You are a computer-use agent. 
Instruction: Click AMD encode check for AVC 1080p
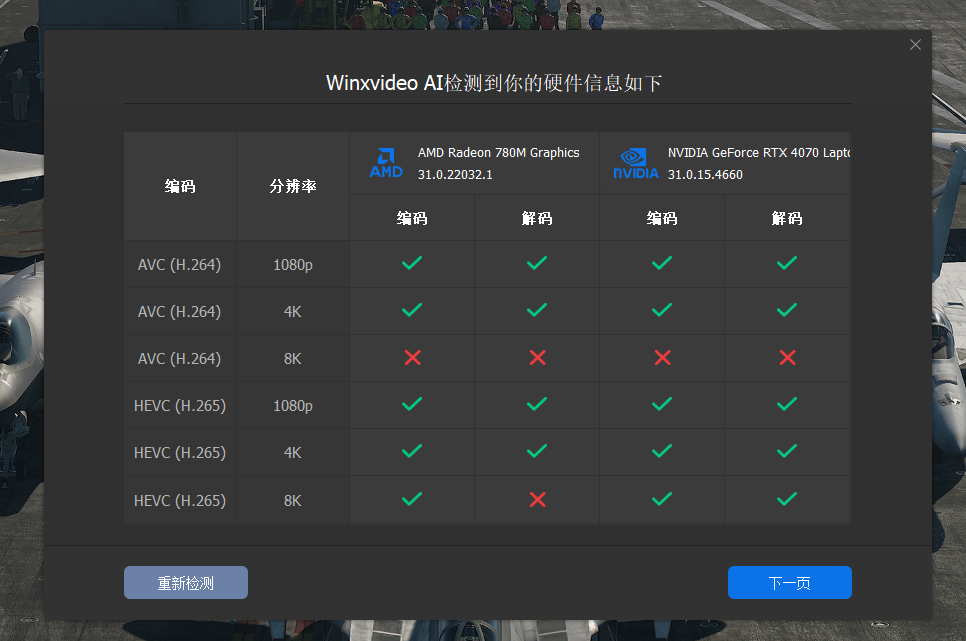tap(412, 263)
